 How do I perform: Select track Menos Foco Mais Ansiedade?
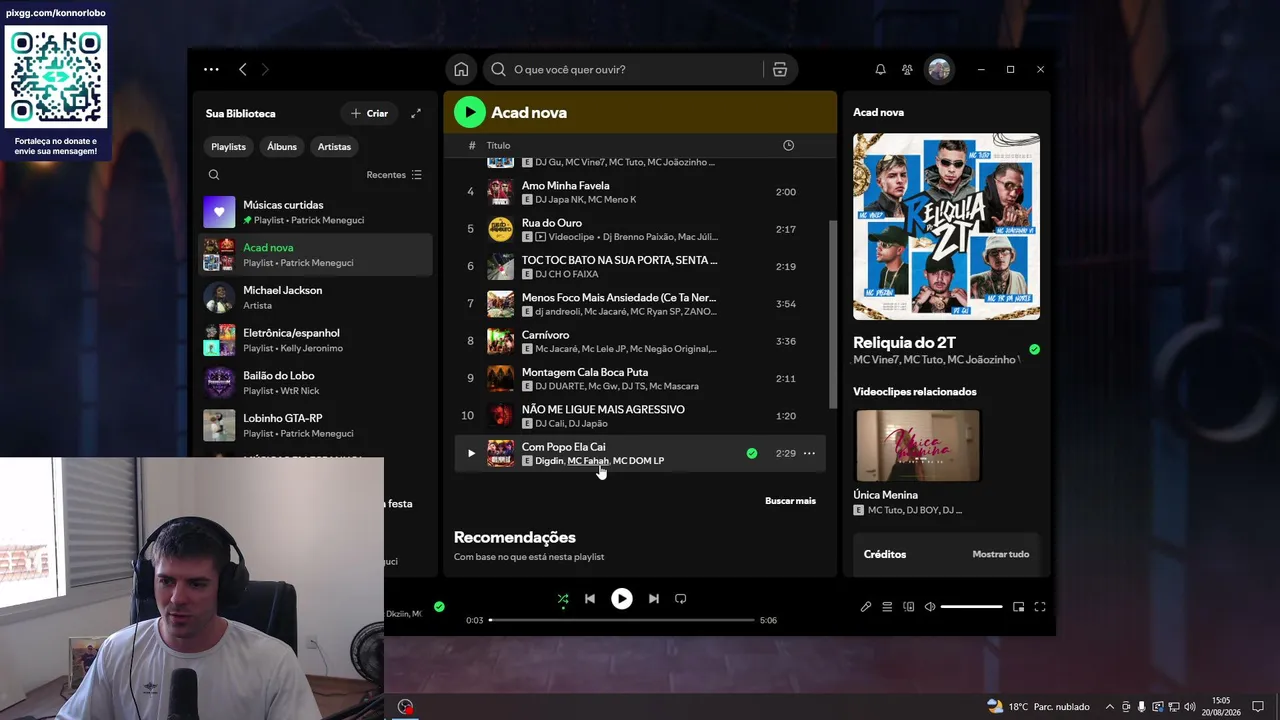pyautogui.click(x=640, y=304)
